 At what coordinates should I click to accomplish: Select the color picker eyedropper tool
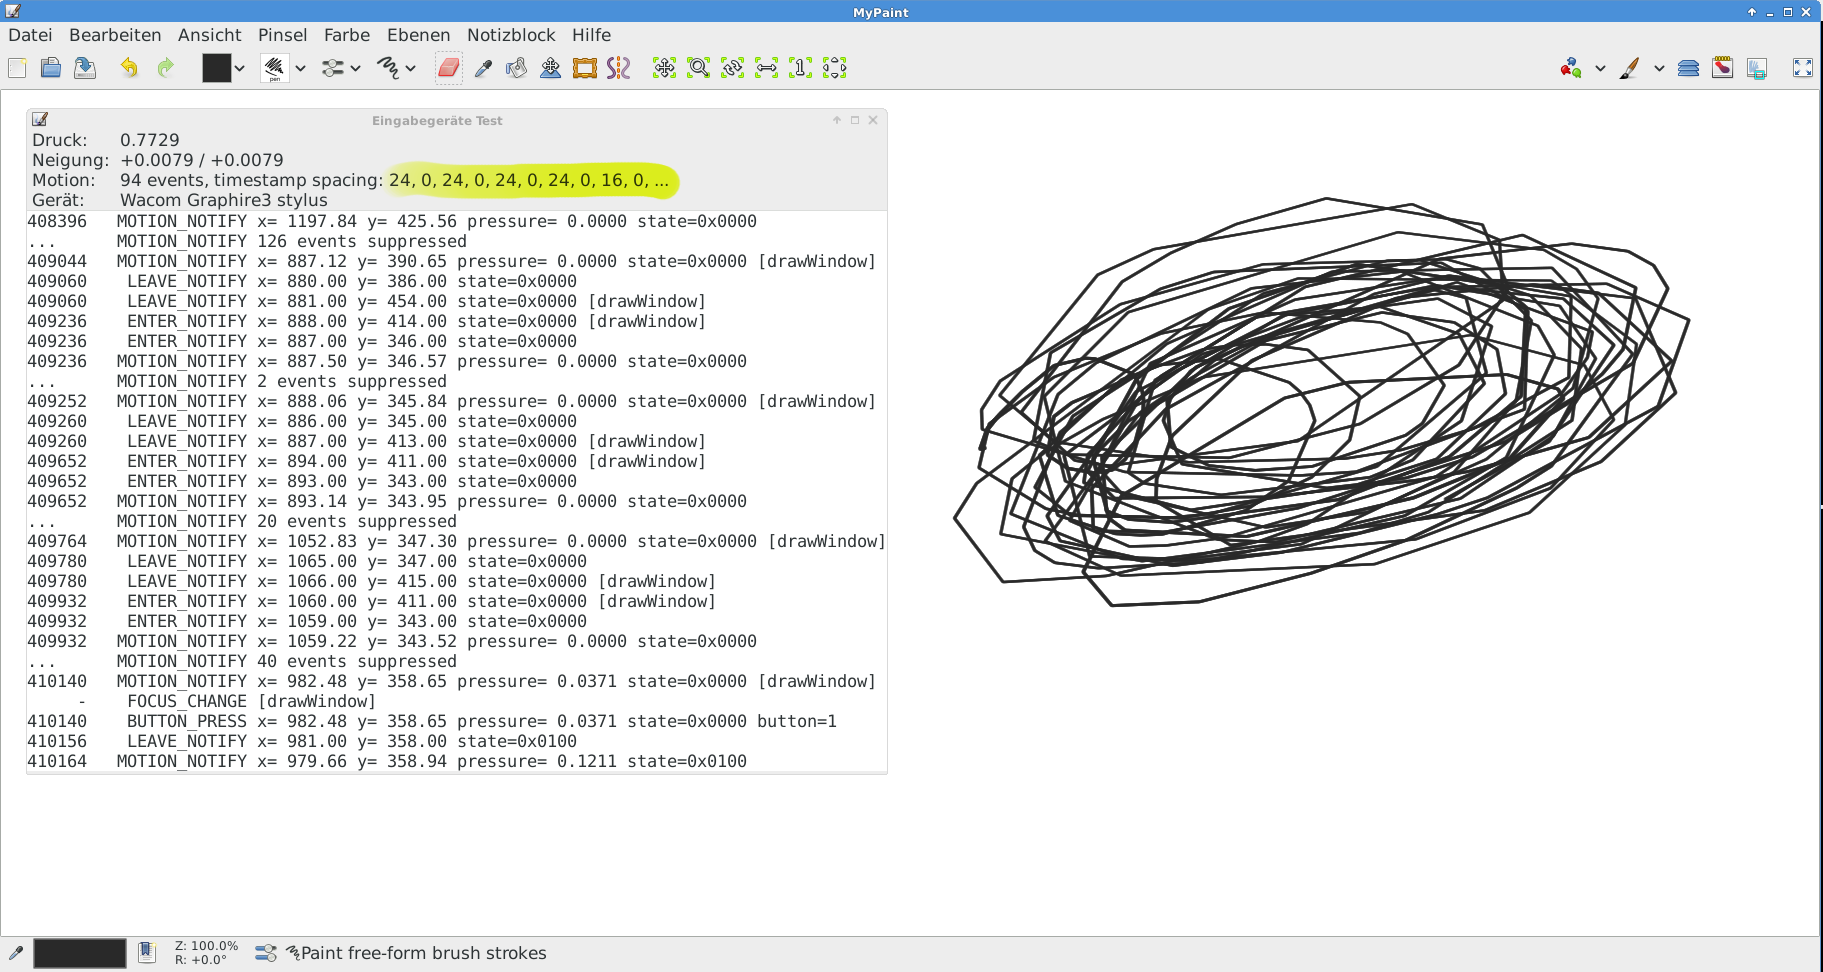483,68
